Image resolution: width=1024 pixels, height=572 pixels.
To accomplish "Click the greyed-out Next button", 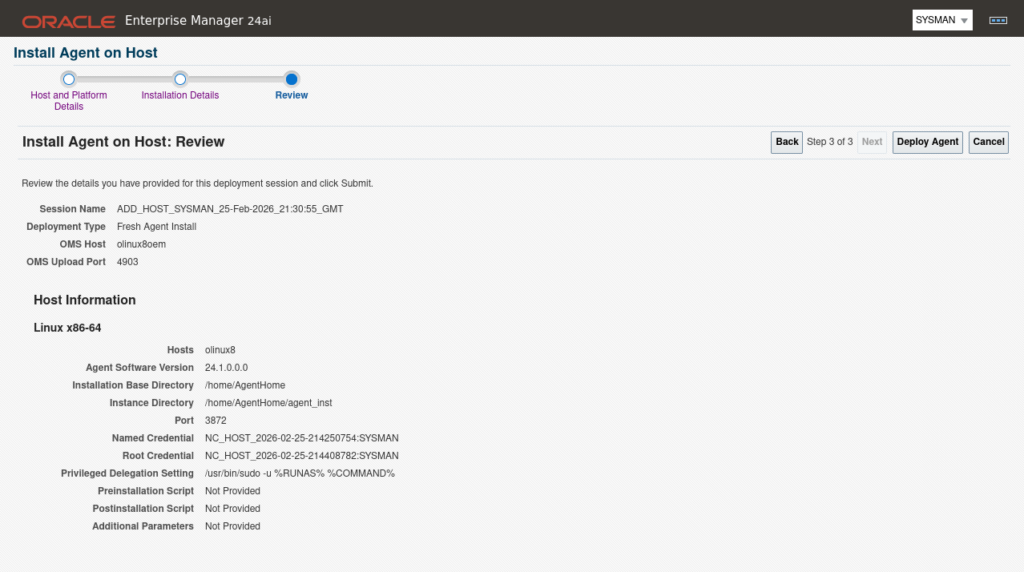I will point(872,142).
